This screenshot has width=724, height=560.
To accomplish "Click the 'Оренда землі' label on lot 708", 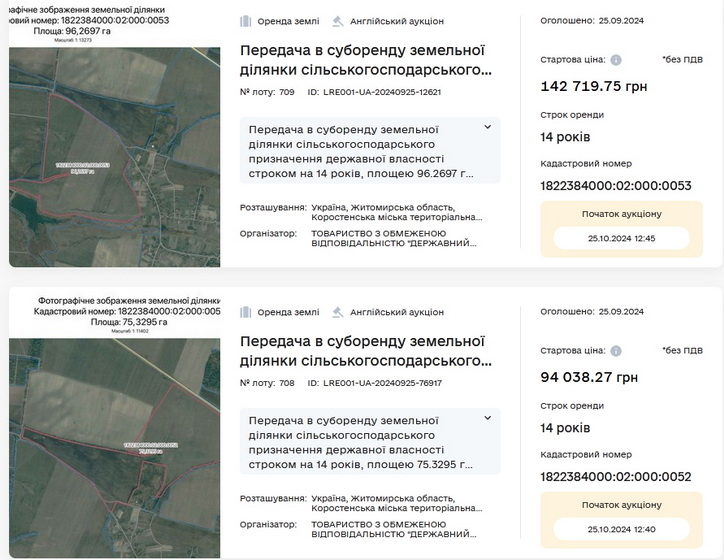I will [287, 312].
